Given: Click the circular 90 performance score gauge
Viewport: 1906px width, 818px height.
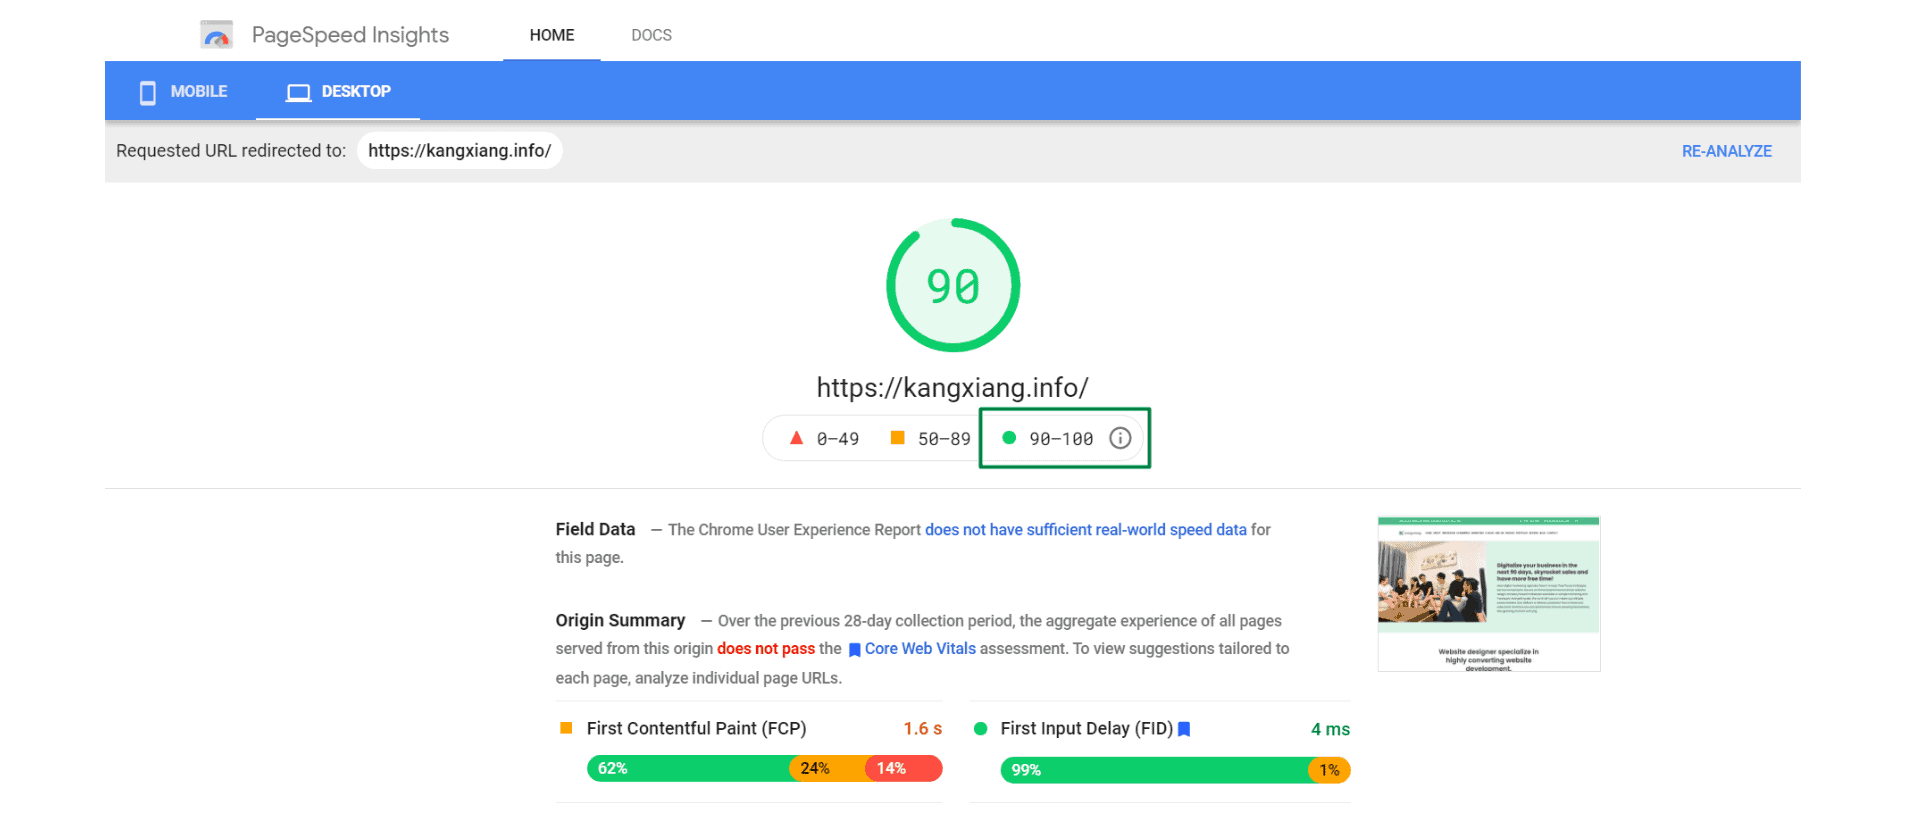Looking at the screenshot, I should pos(953,286).
